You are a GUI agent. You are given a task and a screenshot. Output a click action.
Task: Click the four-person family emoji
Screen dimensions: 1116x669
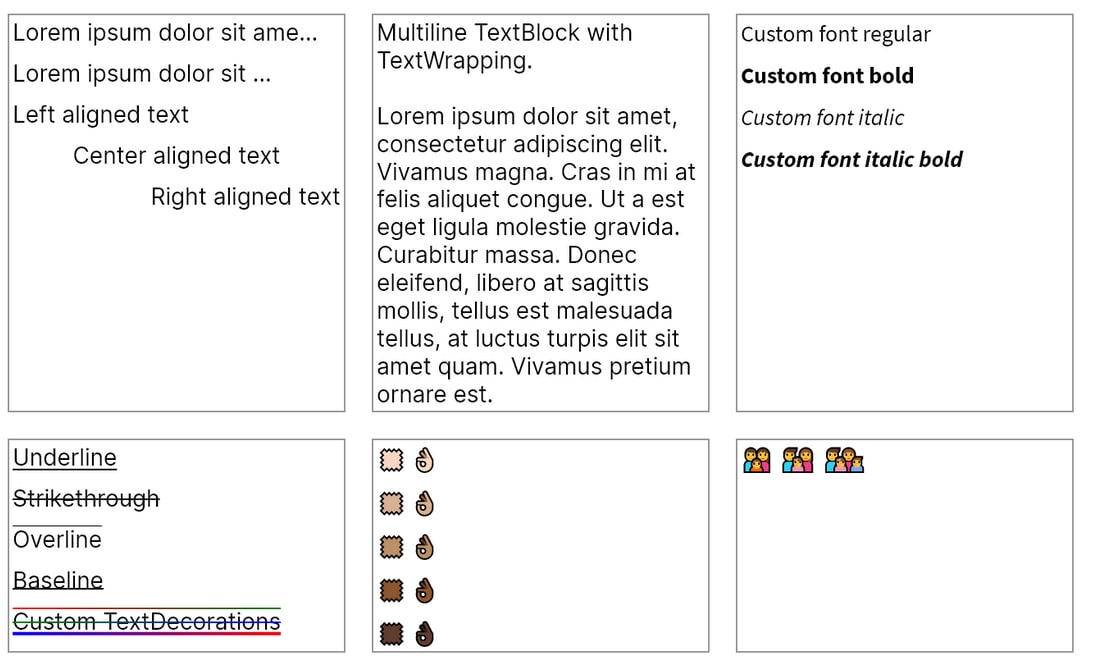(844, 460)
